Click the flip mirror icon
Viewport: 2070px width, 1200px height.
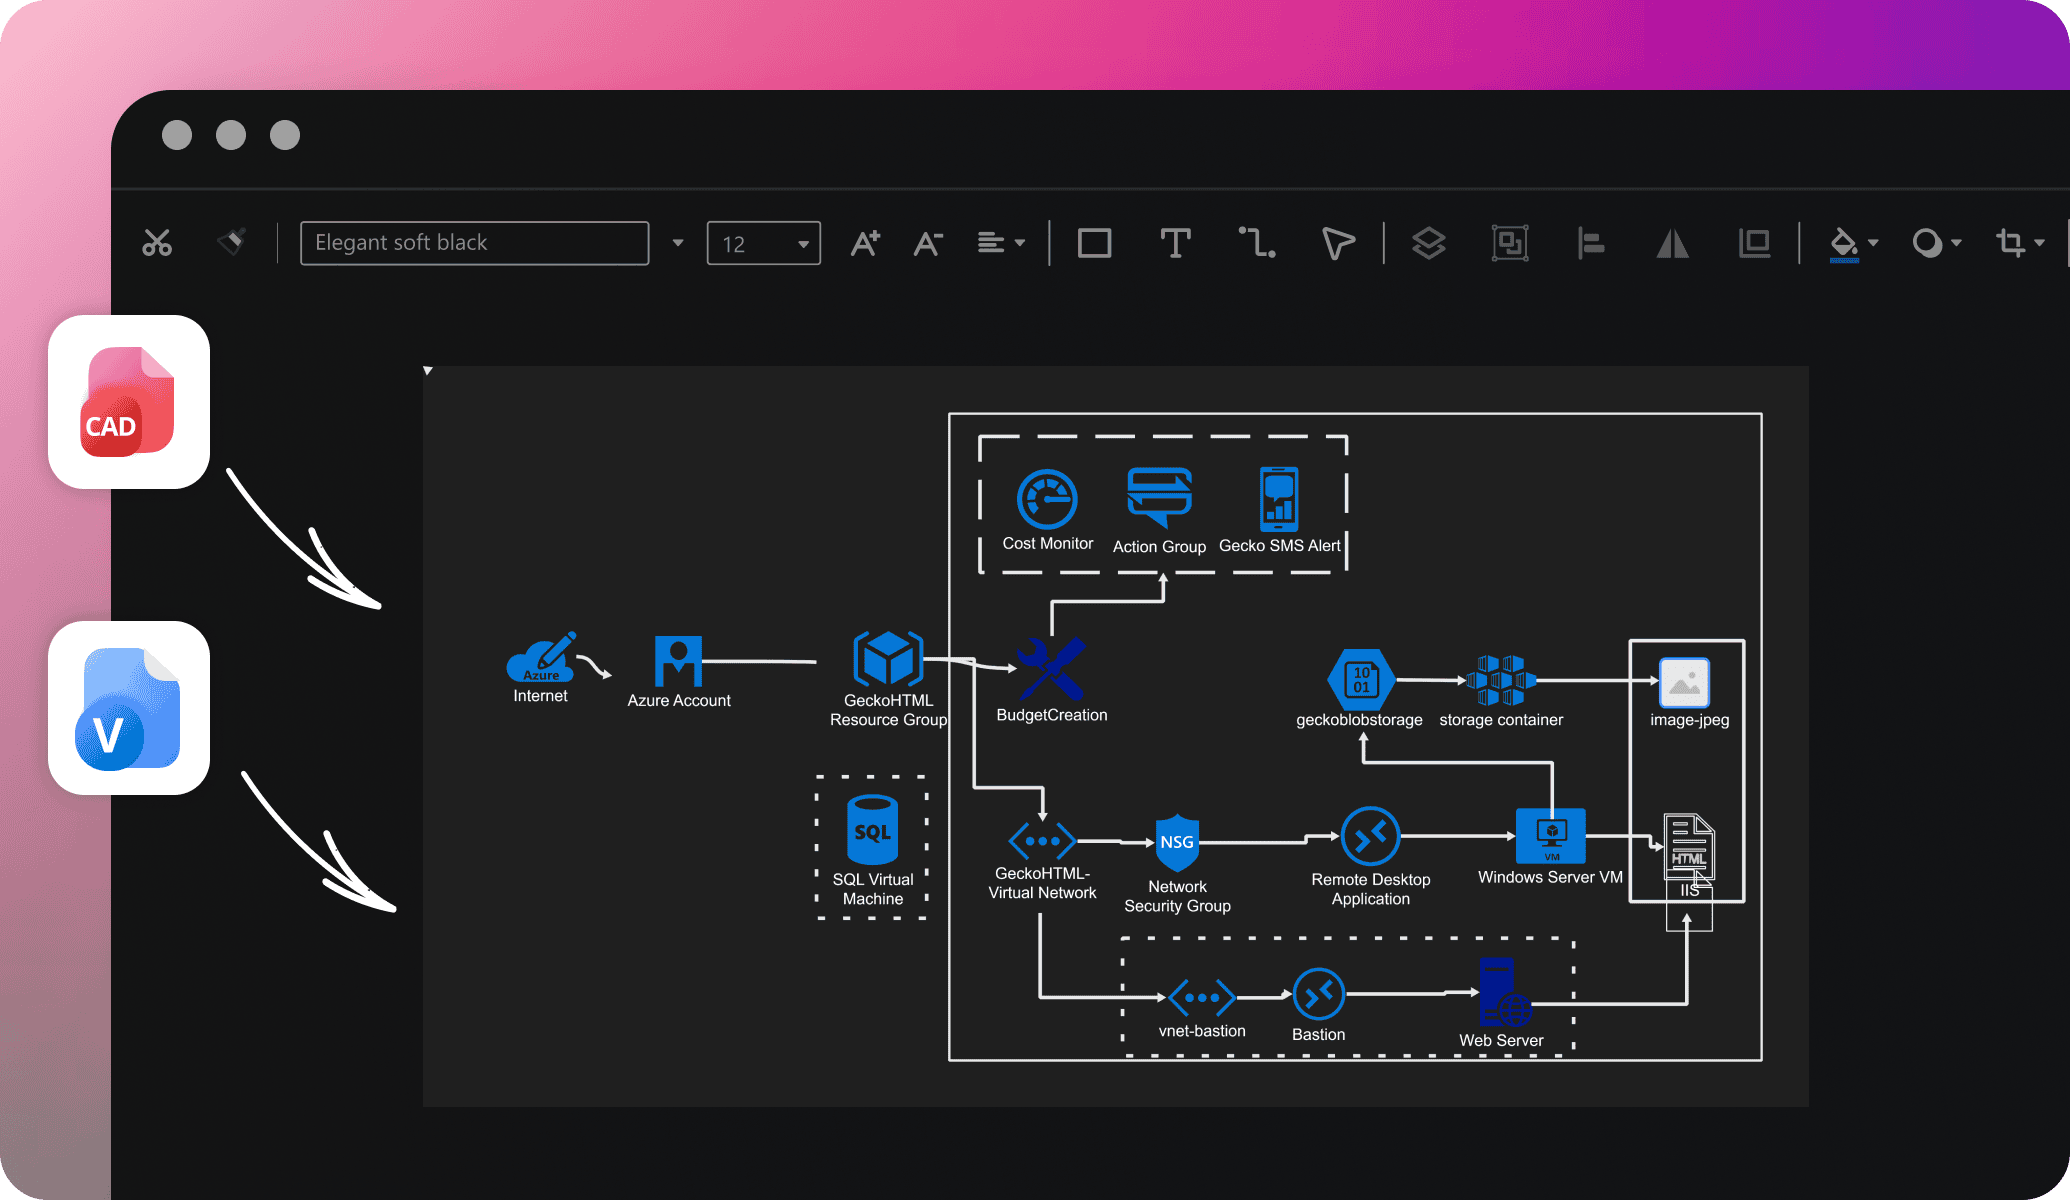[1672, 243]
